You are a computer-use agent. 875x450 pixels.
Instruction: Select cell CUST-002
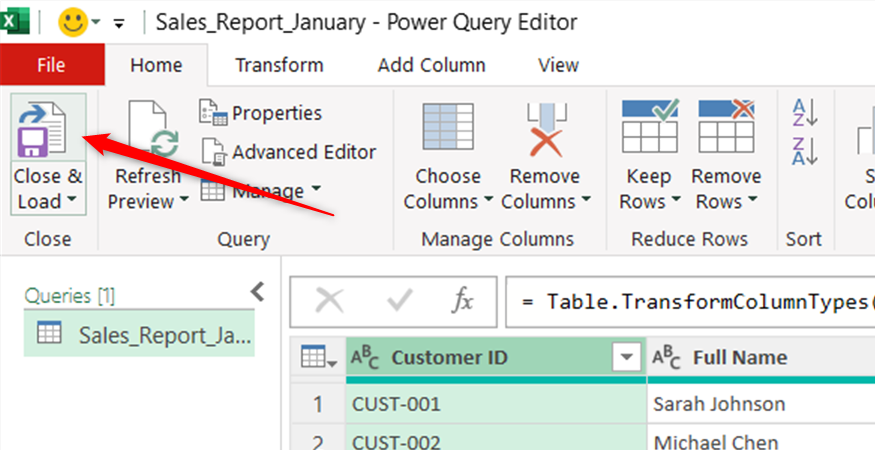[x=496, y=438]
